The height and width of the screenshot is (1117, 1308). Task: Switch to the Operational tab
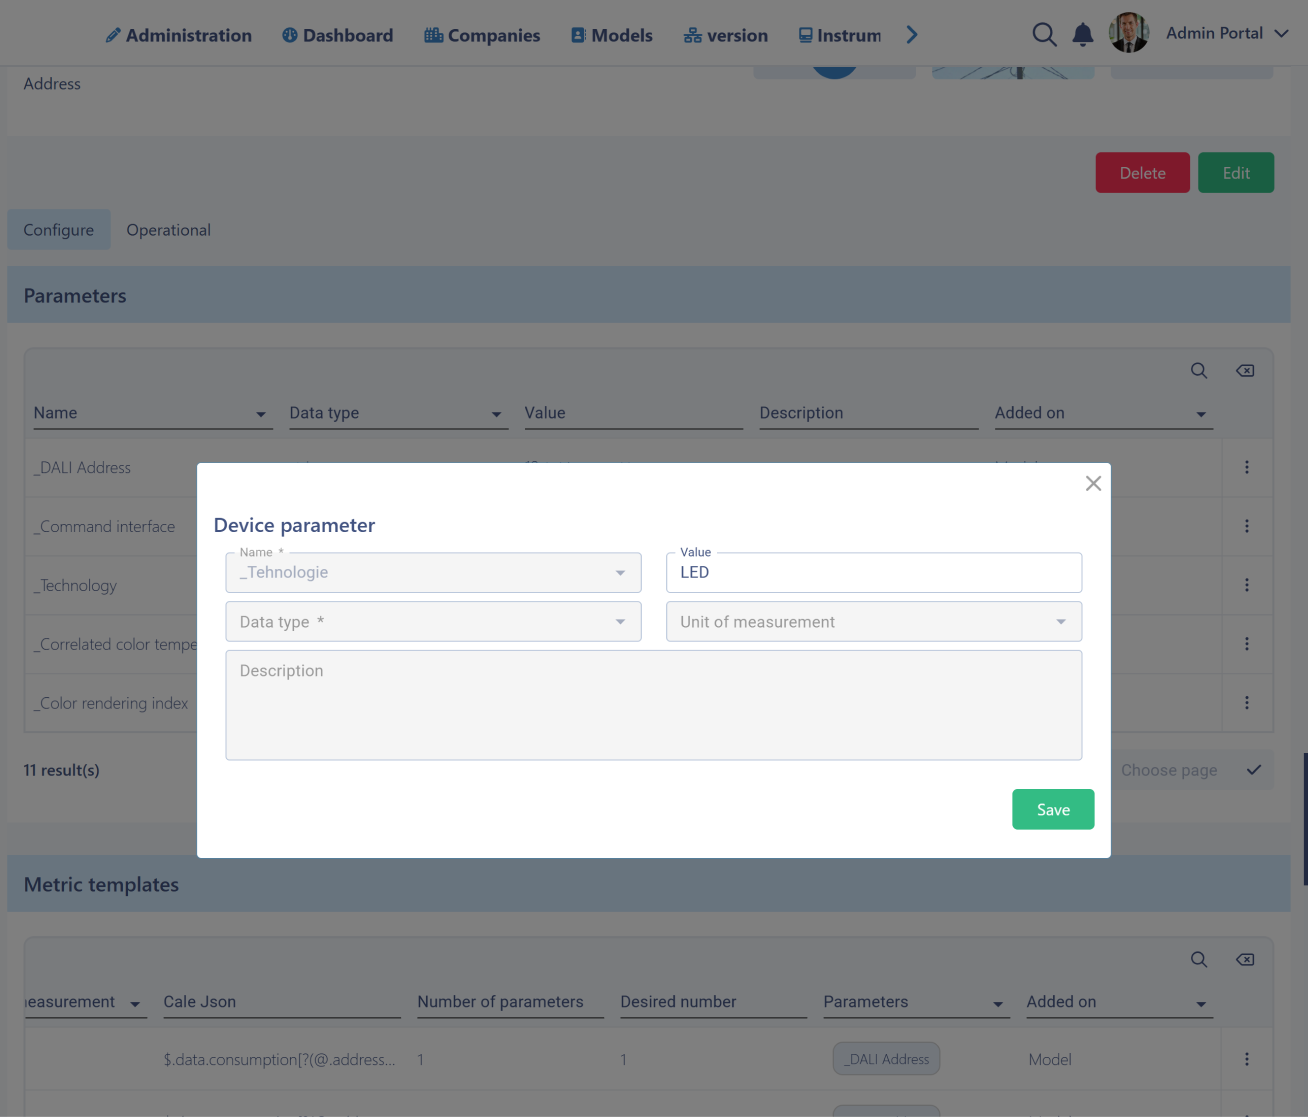pyautogui.click(x=168, y=230)
